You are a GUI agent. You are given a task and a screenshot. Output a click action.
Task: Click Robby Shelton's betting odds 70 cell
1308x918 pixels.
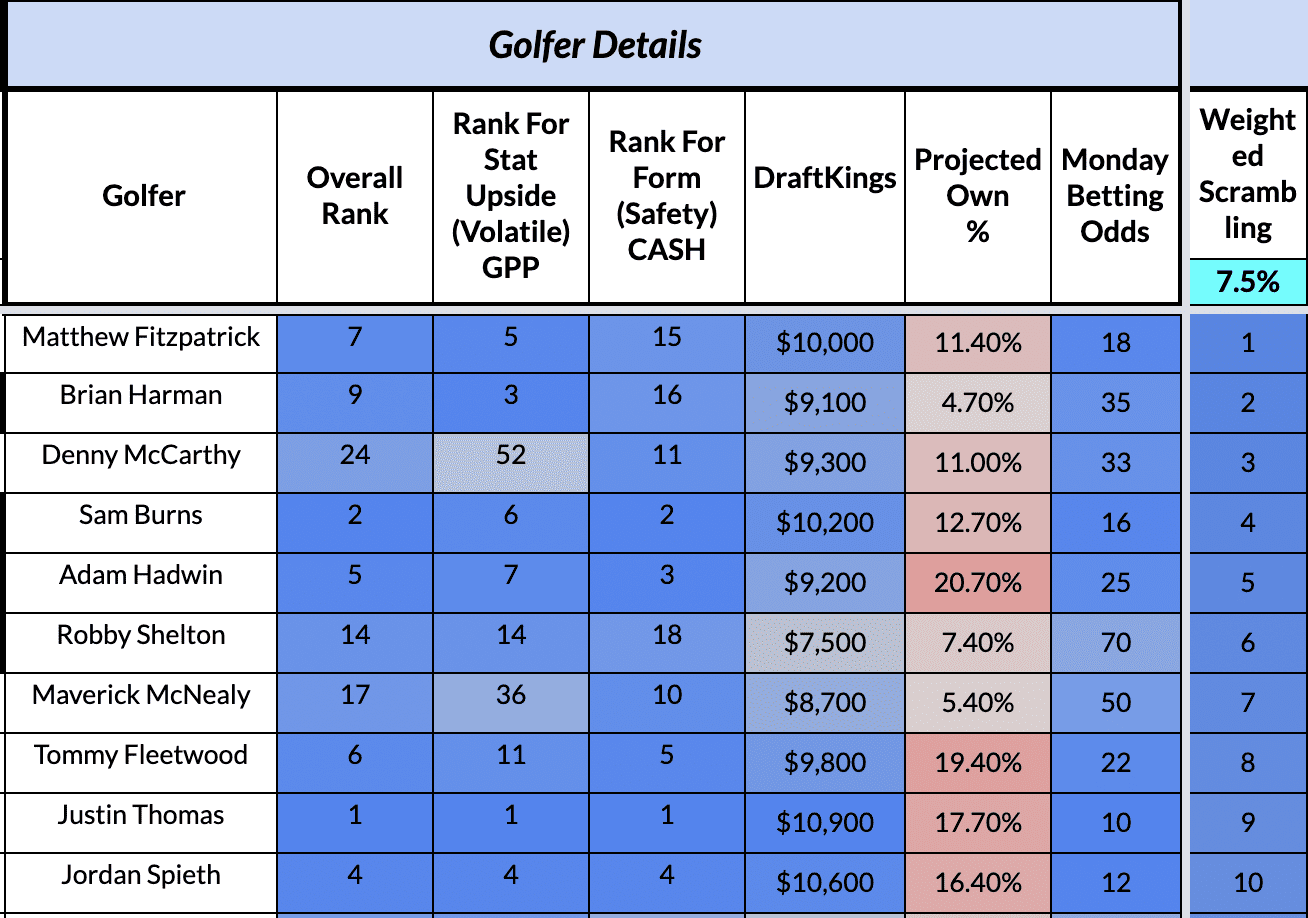tap(1115, 643)
